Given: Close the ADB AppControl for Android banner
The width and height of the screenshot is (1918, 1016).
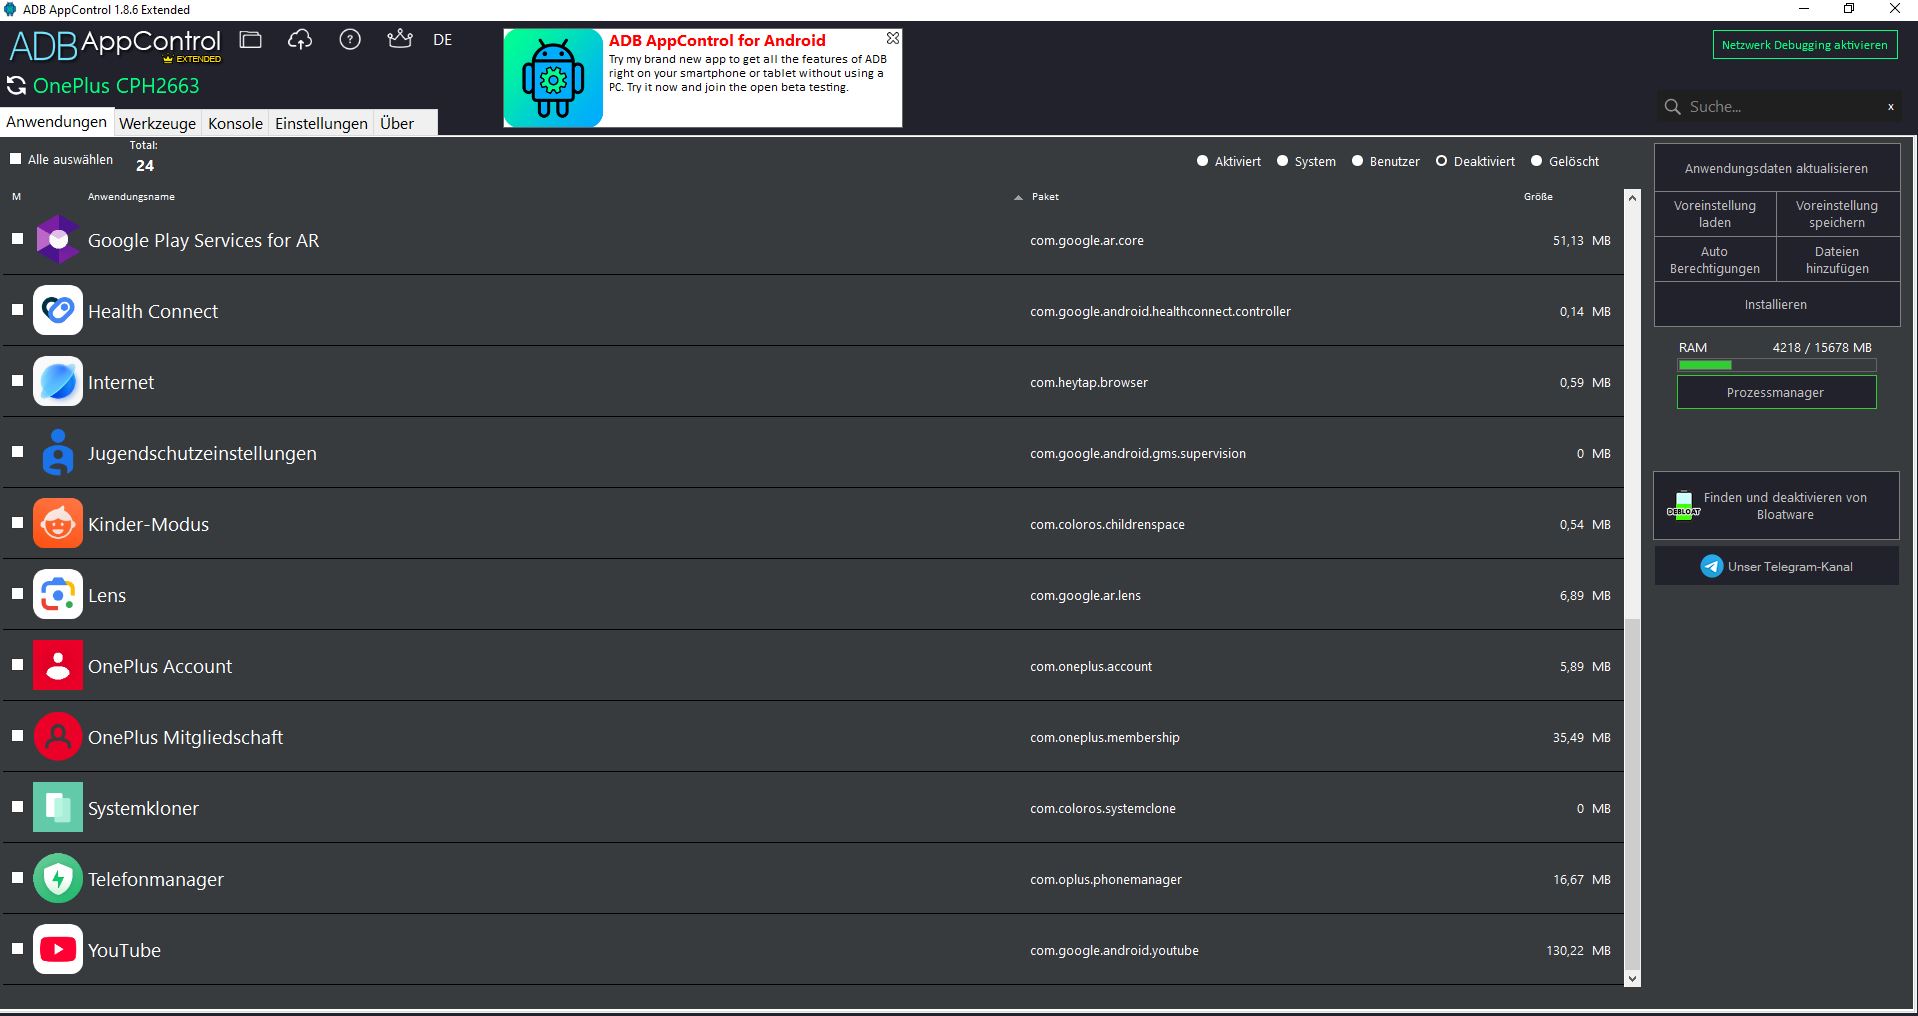Looking at the screenshot, I should click(893, 38).
